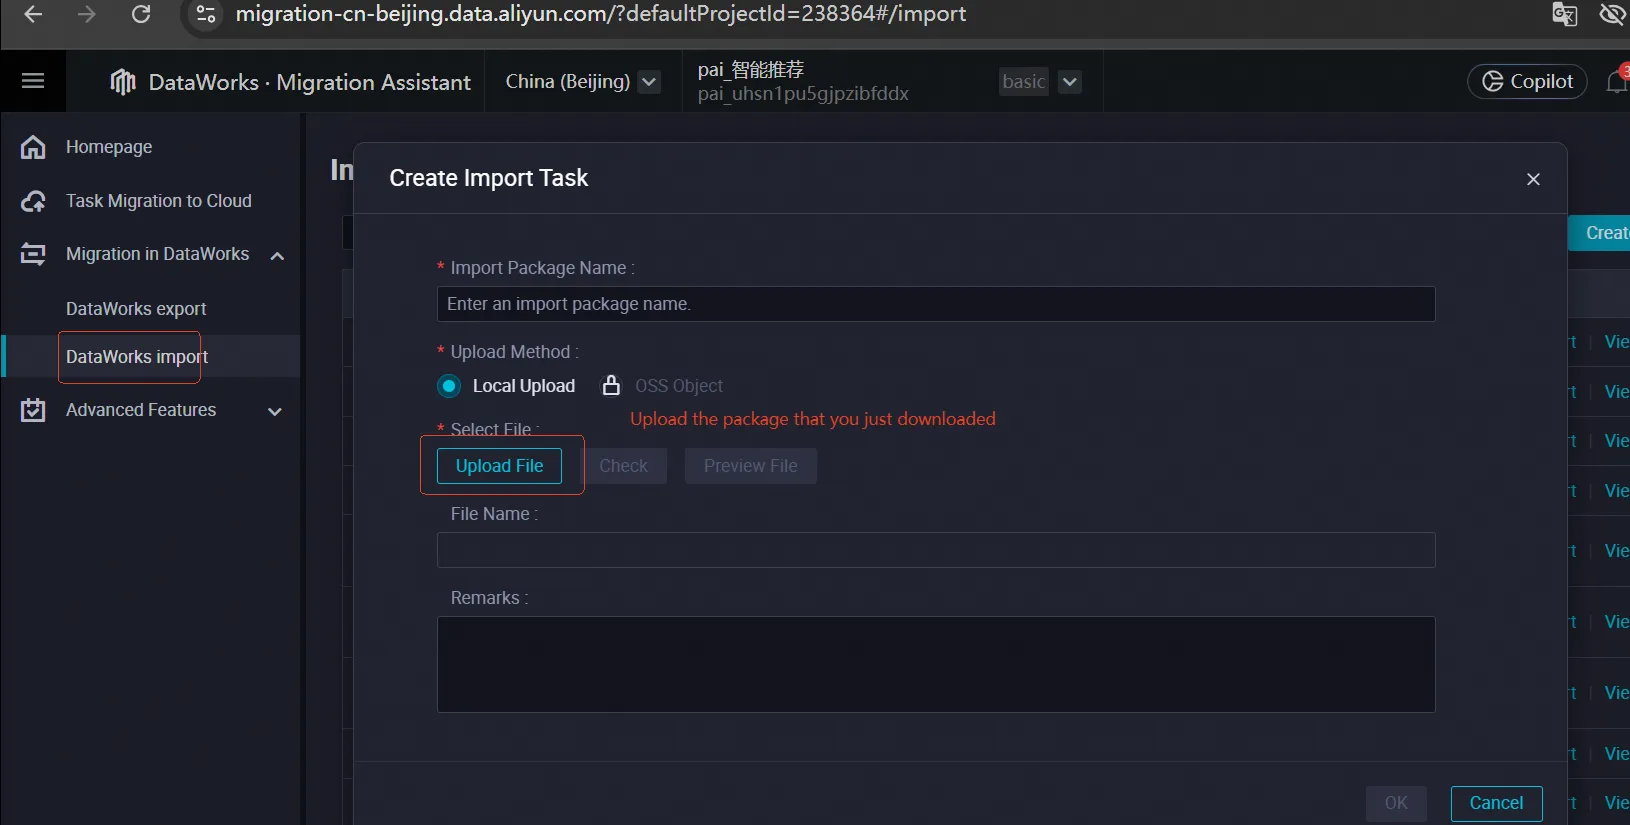Click the lock icon next to OSS Object

(611, 385)
